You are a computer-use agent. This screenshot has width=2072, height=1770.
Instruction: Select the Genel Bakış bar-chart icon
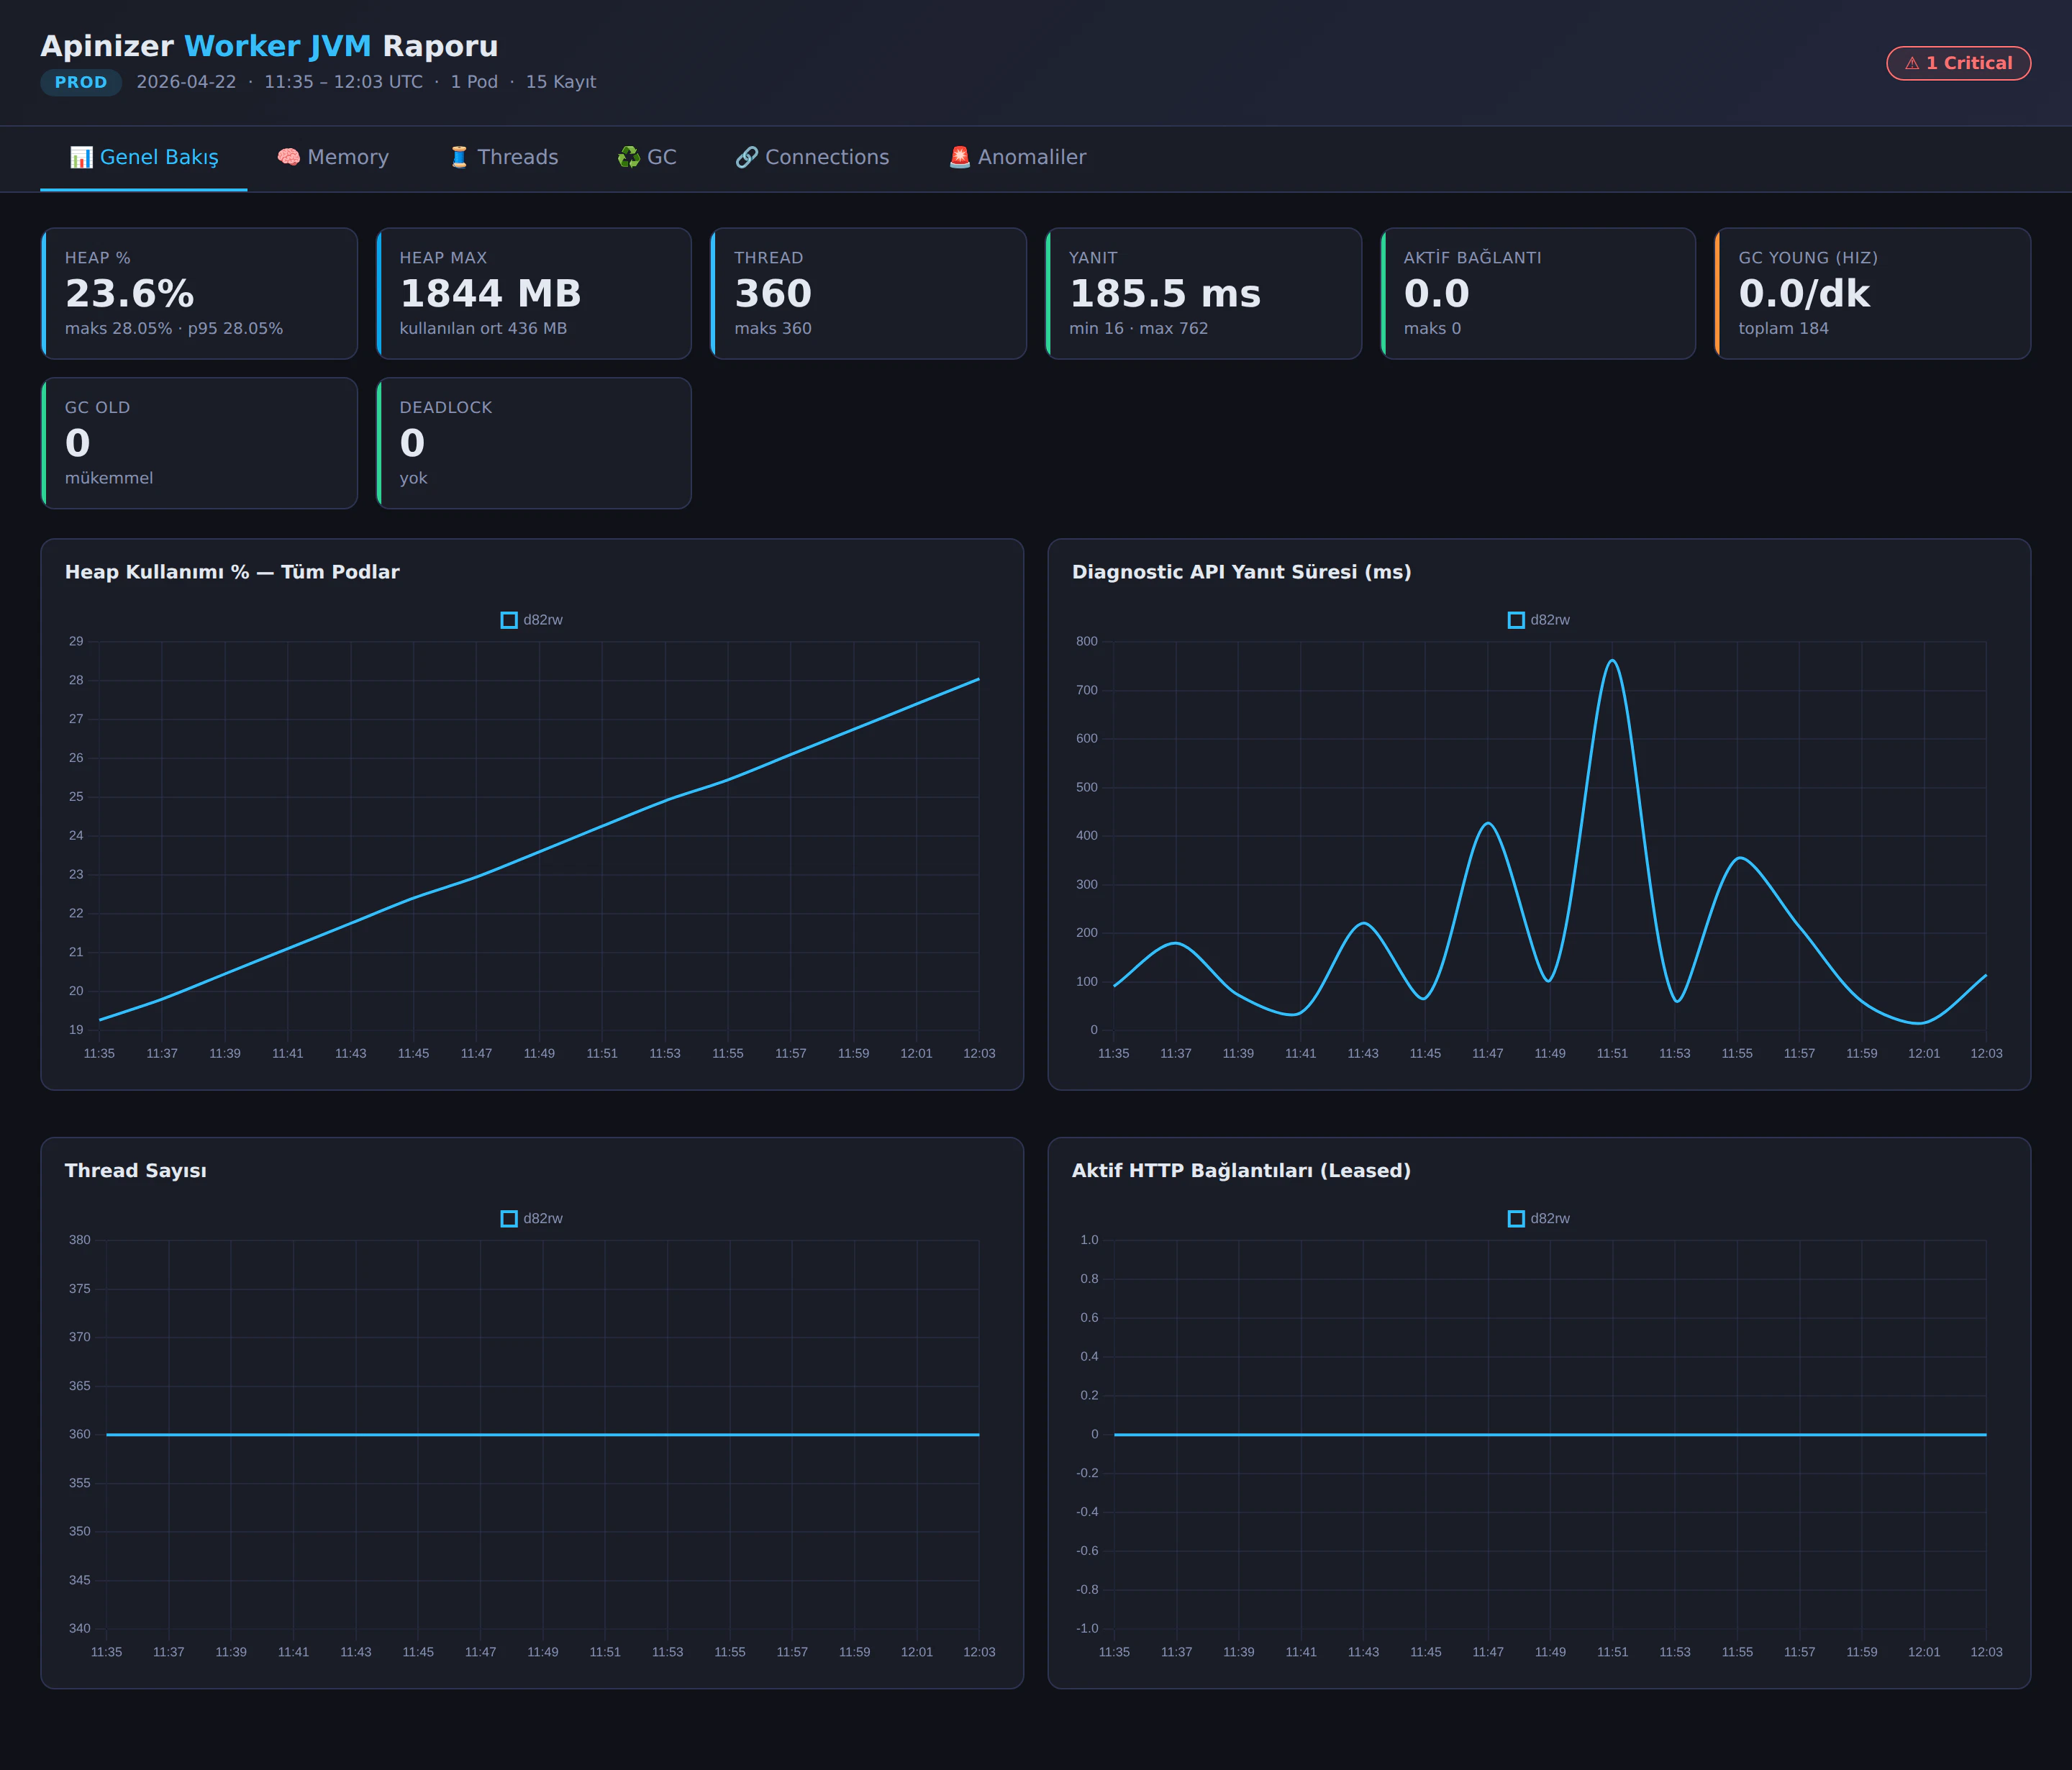(x=83, y=157)
